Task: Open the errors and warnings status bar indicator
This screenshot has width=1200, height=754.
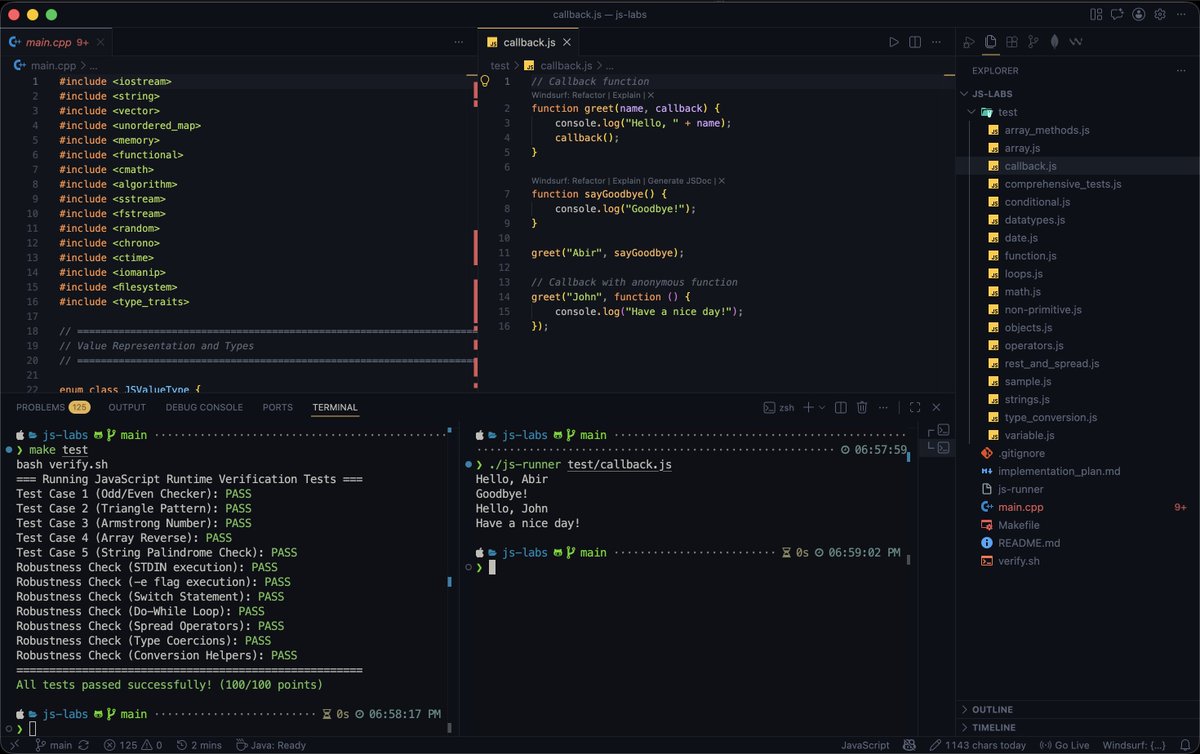Action: tap(132, 745)
